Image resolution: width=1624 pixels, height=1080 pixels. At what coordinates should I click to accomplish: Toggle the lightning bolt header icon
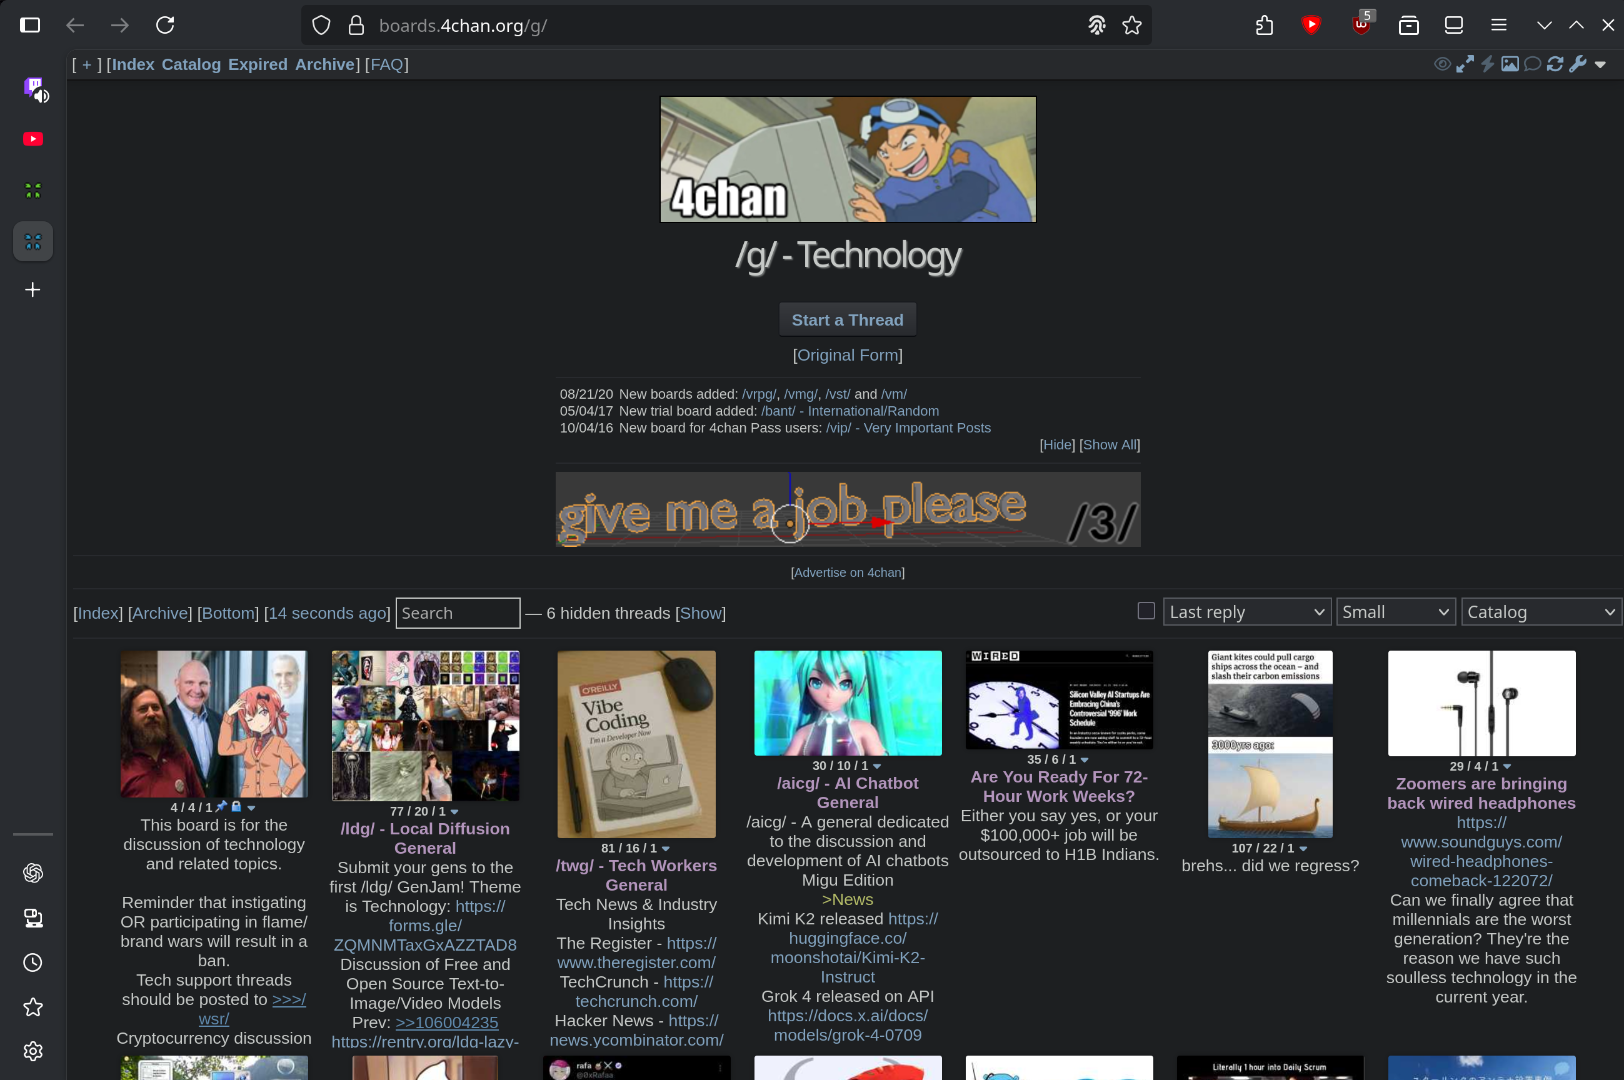[1488, 64]
